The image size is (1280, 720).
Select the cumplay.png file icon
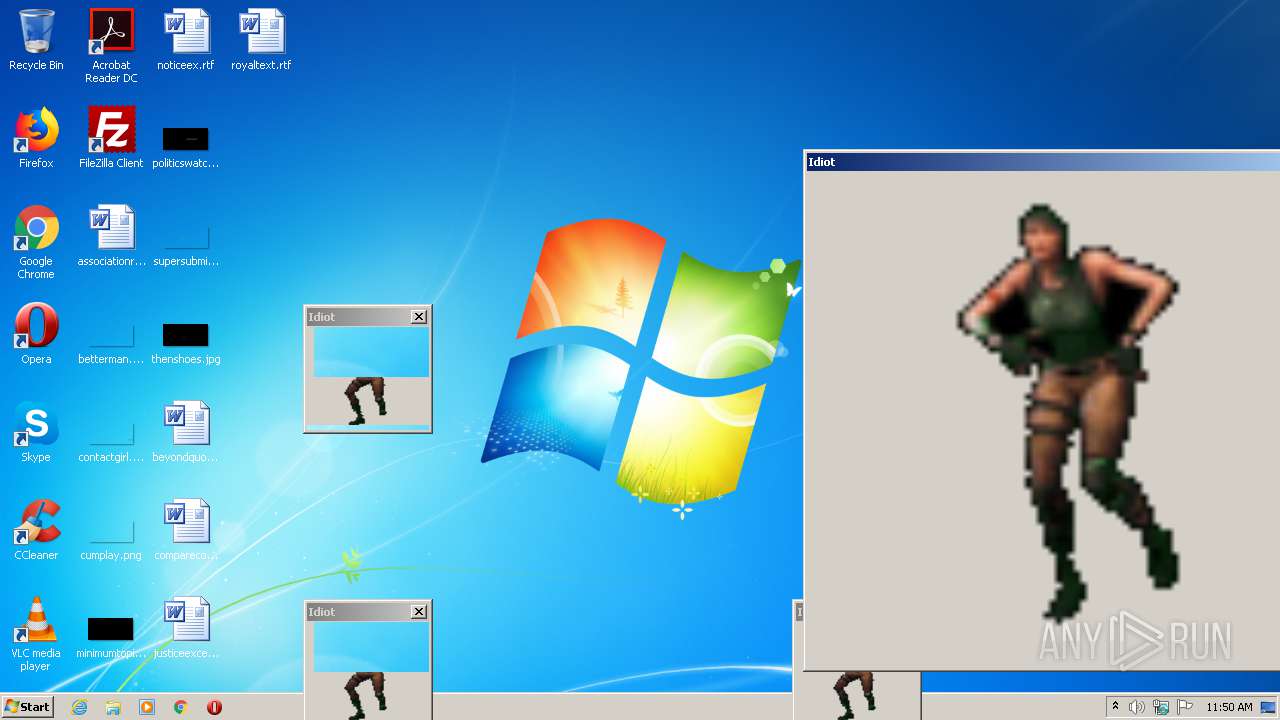111,540
